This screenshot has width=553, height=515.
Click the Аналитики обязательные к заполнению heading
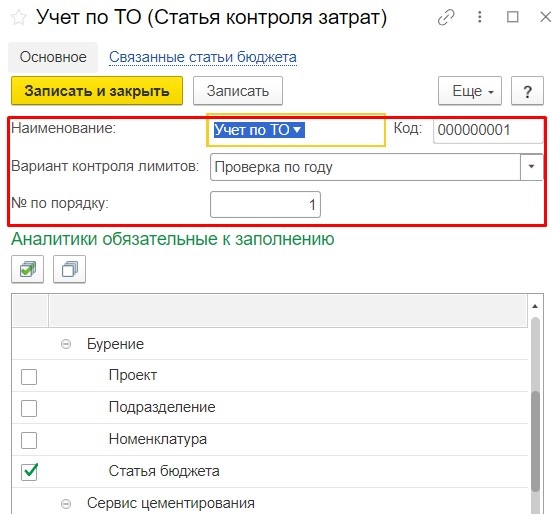point(173,239)
